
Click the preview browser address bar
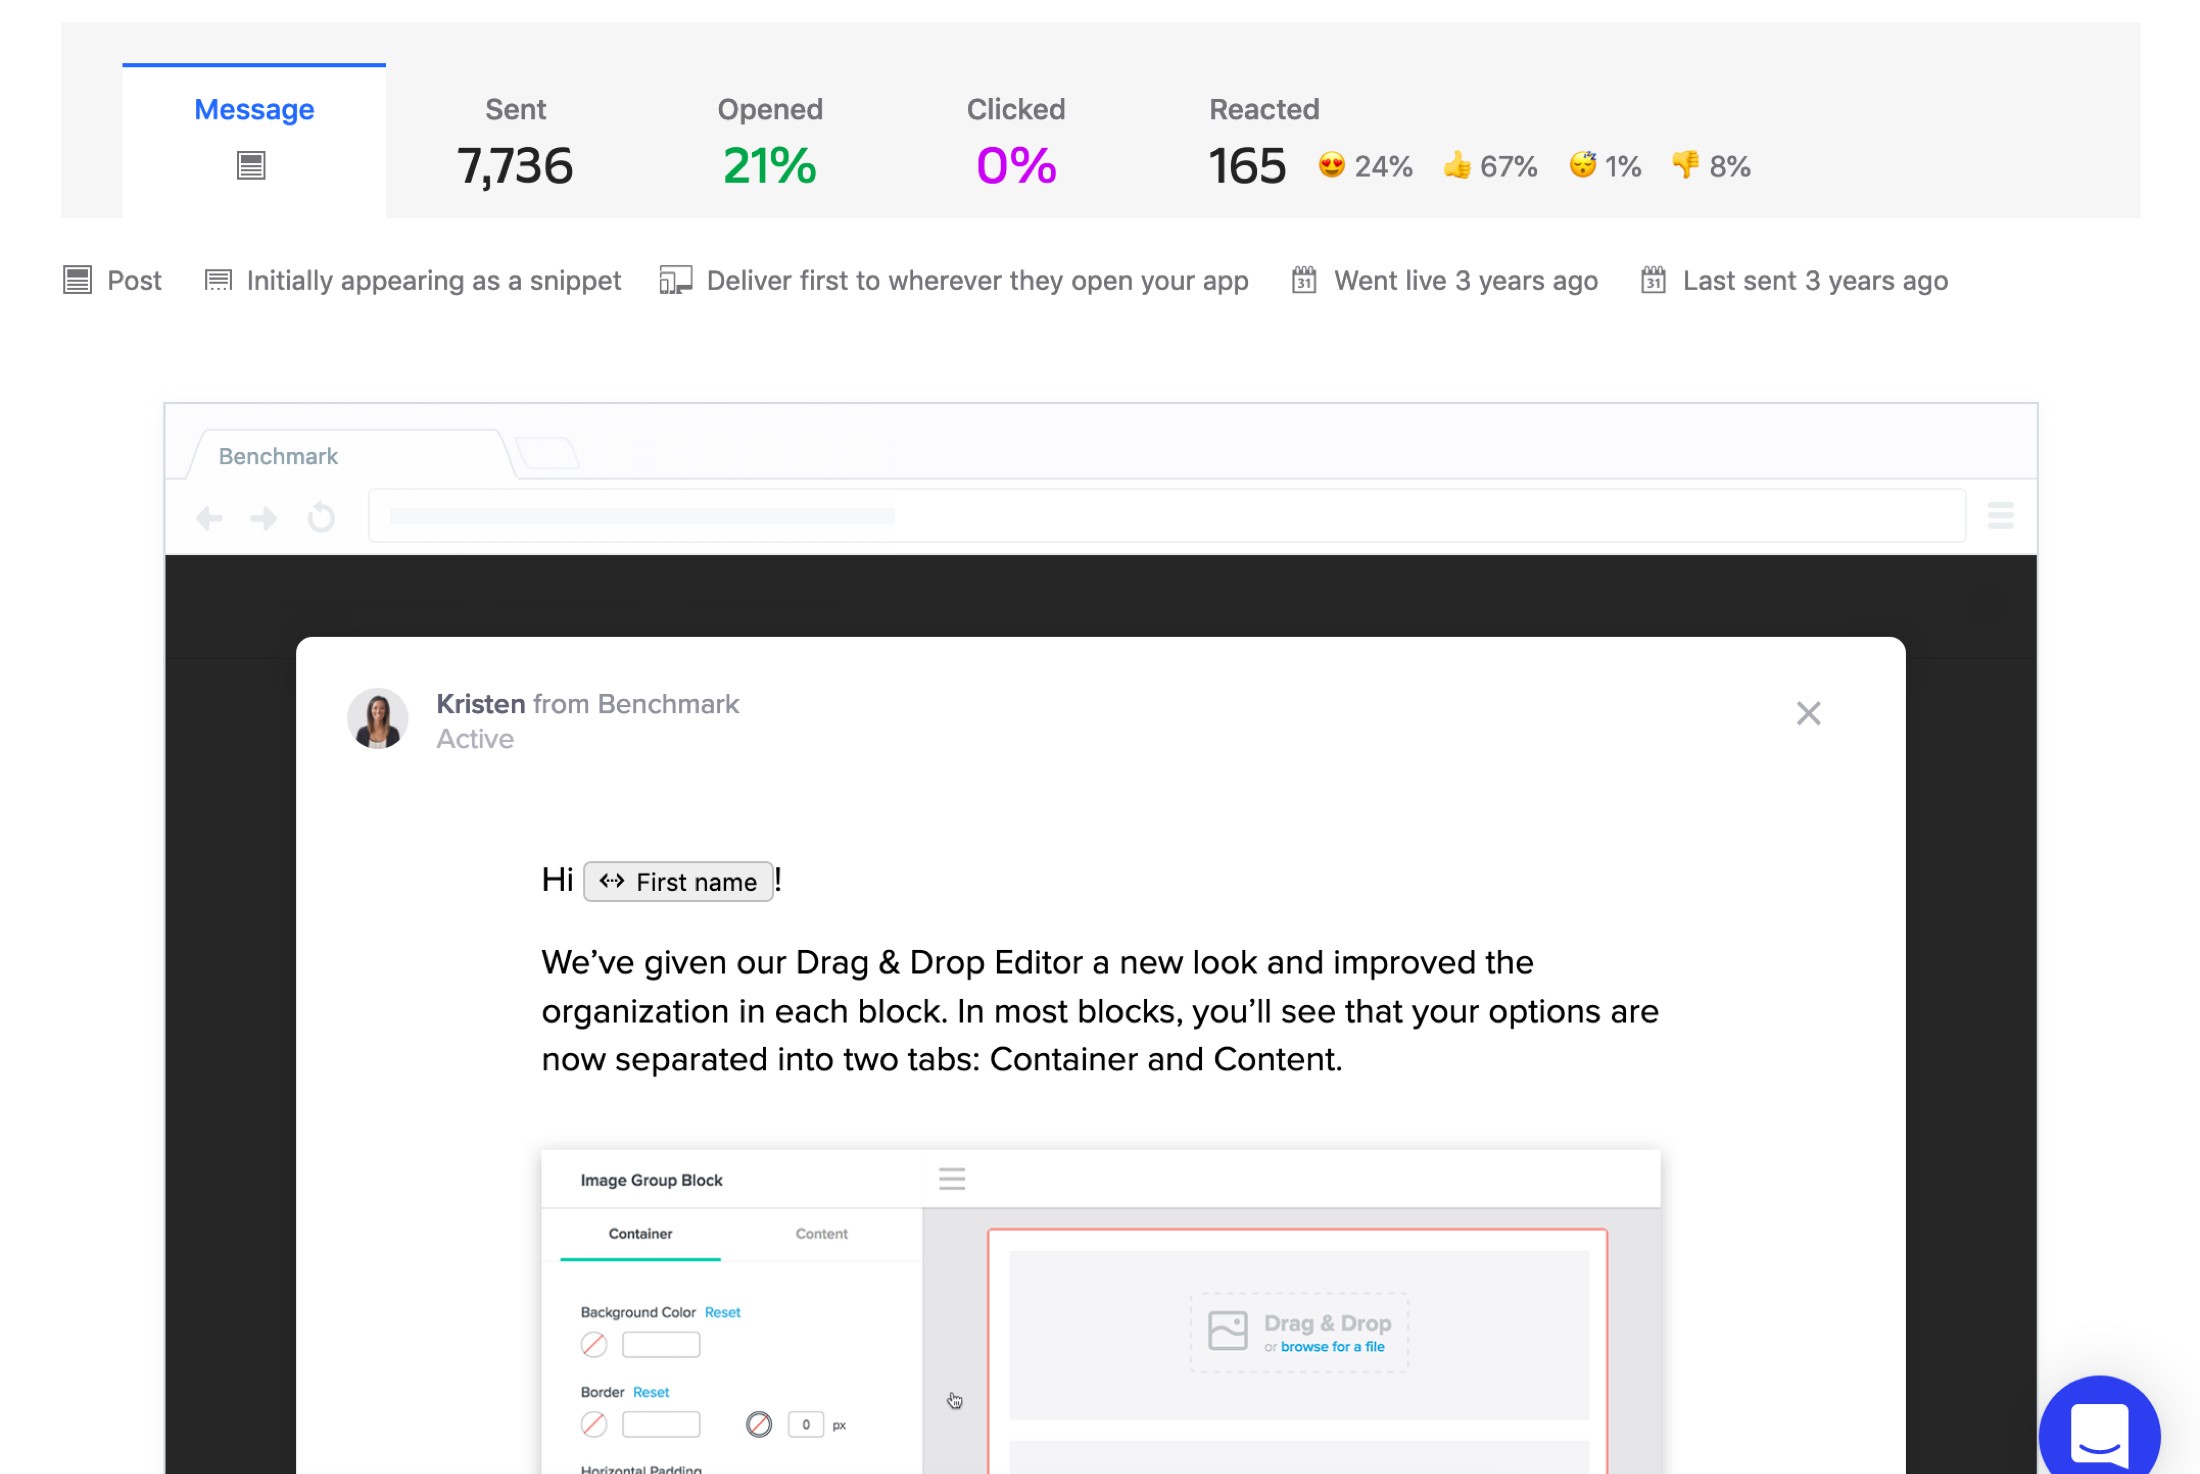(1167, 516)
